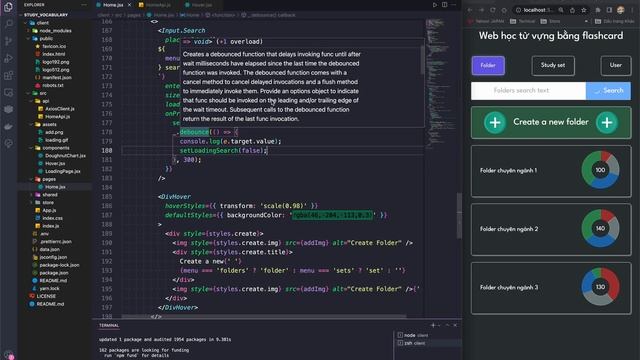
Task: Add a new terminal with the plus icon
Action: click(433, 325)
